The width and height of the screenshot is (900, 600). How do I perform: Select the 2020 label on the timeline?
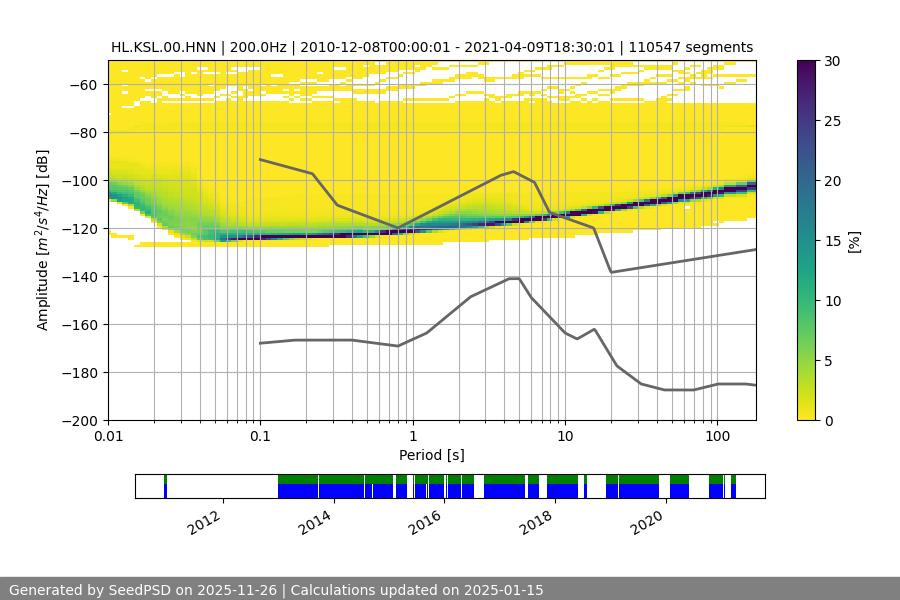click(x=648, y=521)
